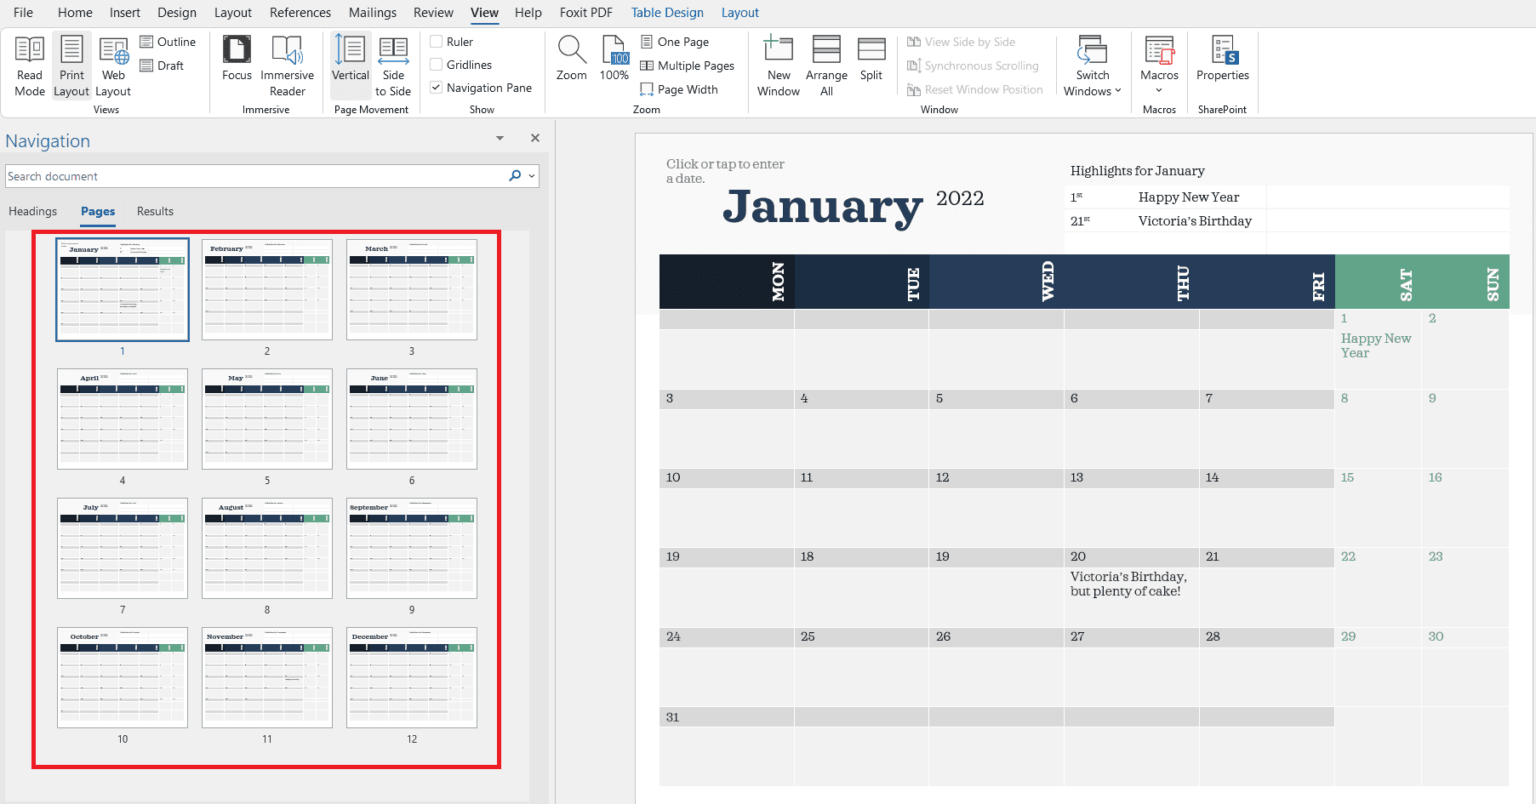1536x804 pixels.
Task: Activate Focus mode
Action: click(236, 65)
